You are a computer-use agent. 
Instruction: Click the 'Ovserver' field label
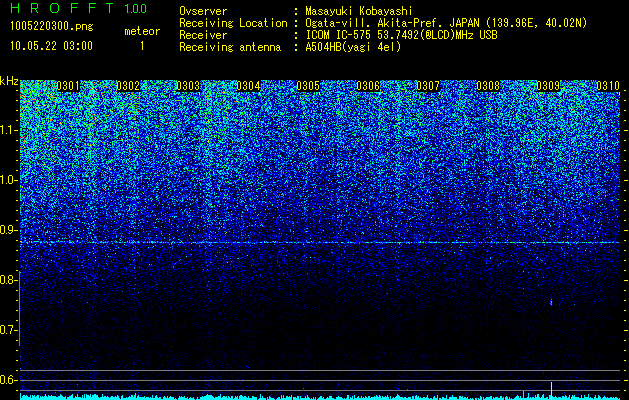tap(203, 11)
